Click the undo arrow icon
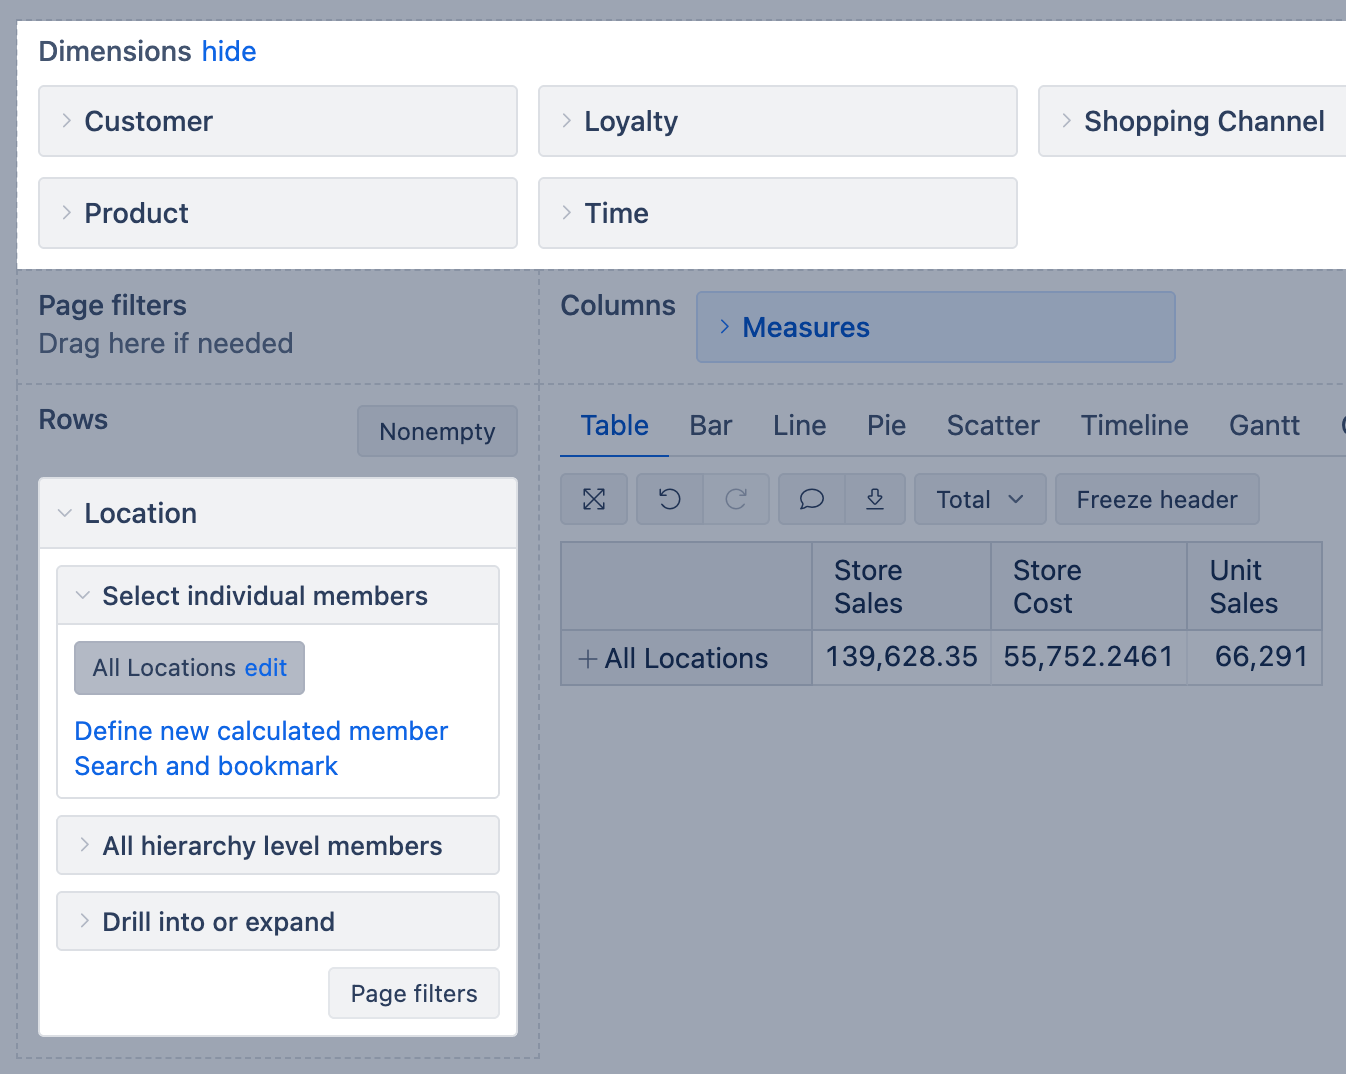This screenshot has height=1074, width=1346. pyautogui.click(x=670, y=499)
